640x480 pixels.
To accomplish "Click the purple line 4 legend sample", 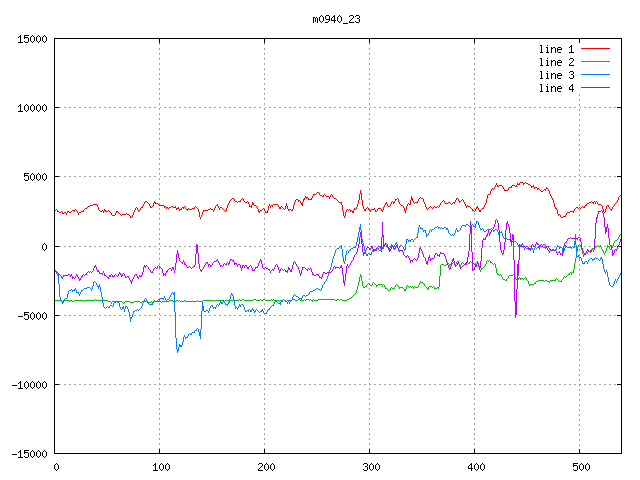I will (x=596, y=88).
